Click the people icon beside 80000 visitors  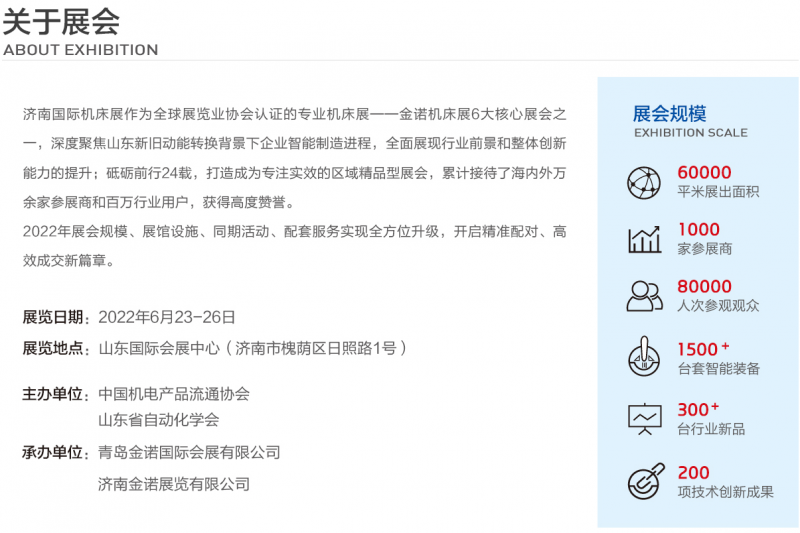pyautogui.click(x=644, y=296)
